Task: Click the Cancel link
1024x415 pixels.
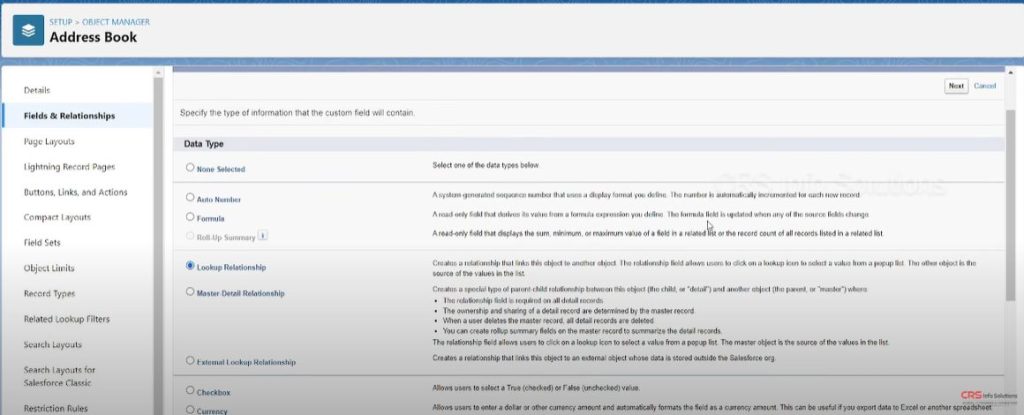Action: coord(985,86)
